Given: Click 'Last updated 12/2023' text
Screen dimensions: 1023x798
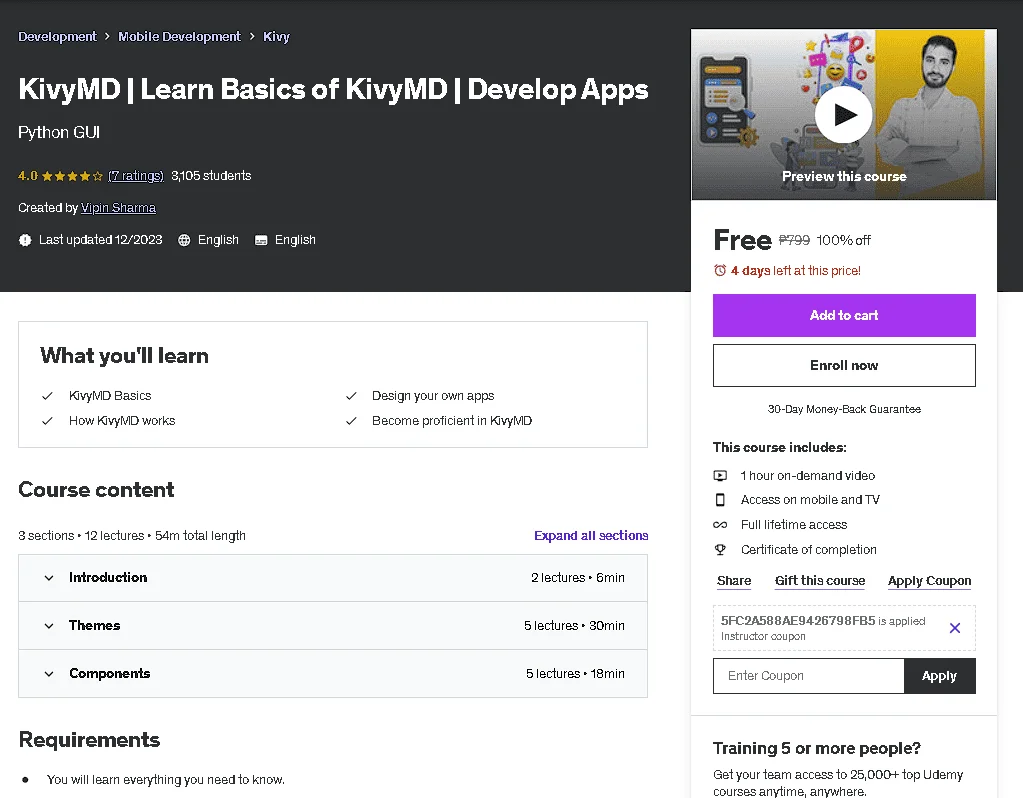Looking at the screenshot, I should pos(100,240).
